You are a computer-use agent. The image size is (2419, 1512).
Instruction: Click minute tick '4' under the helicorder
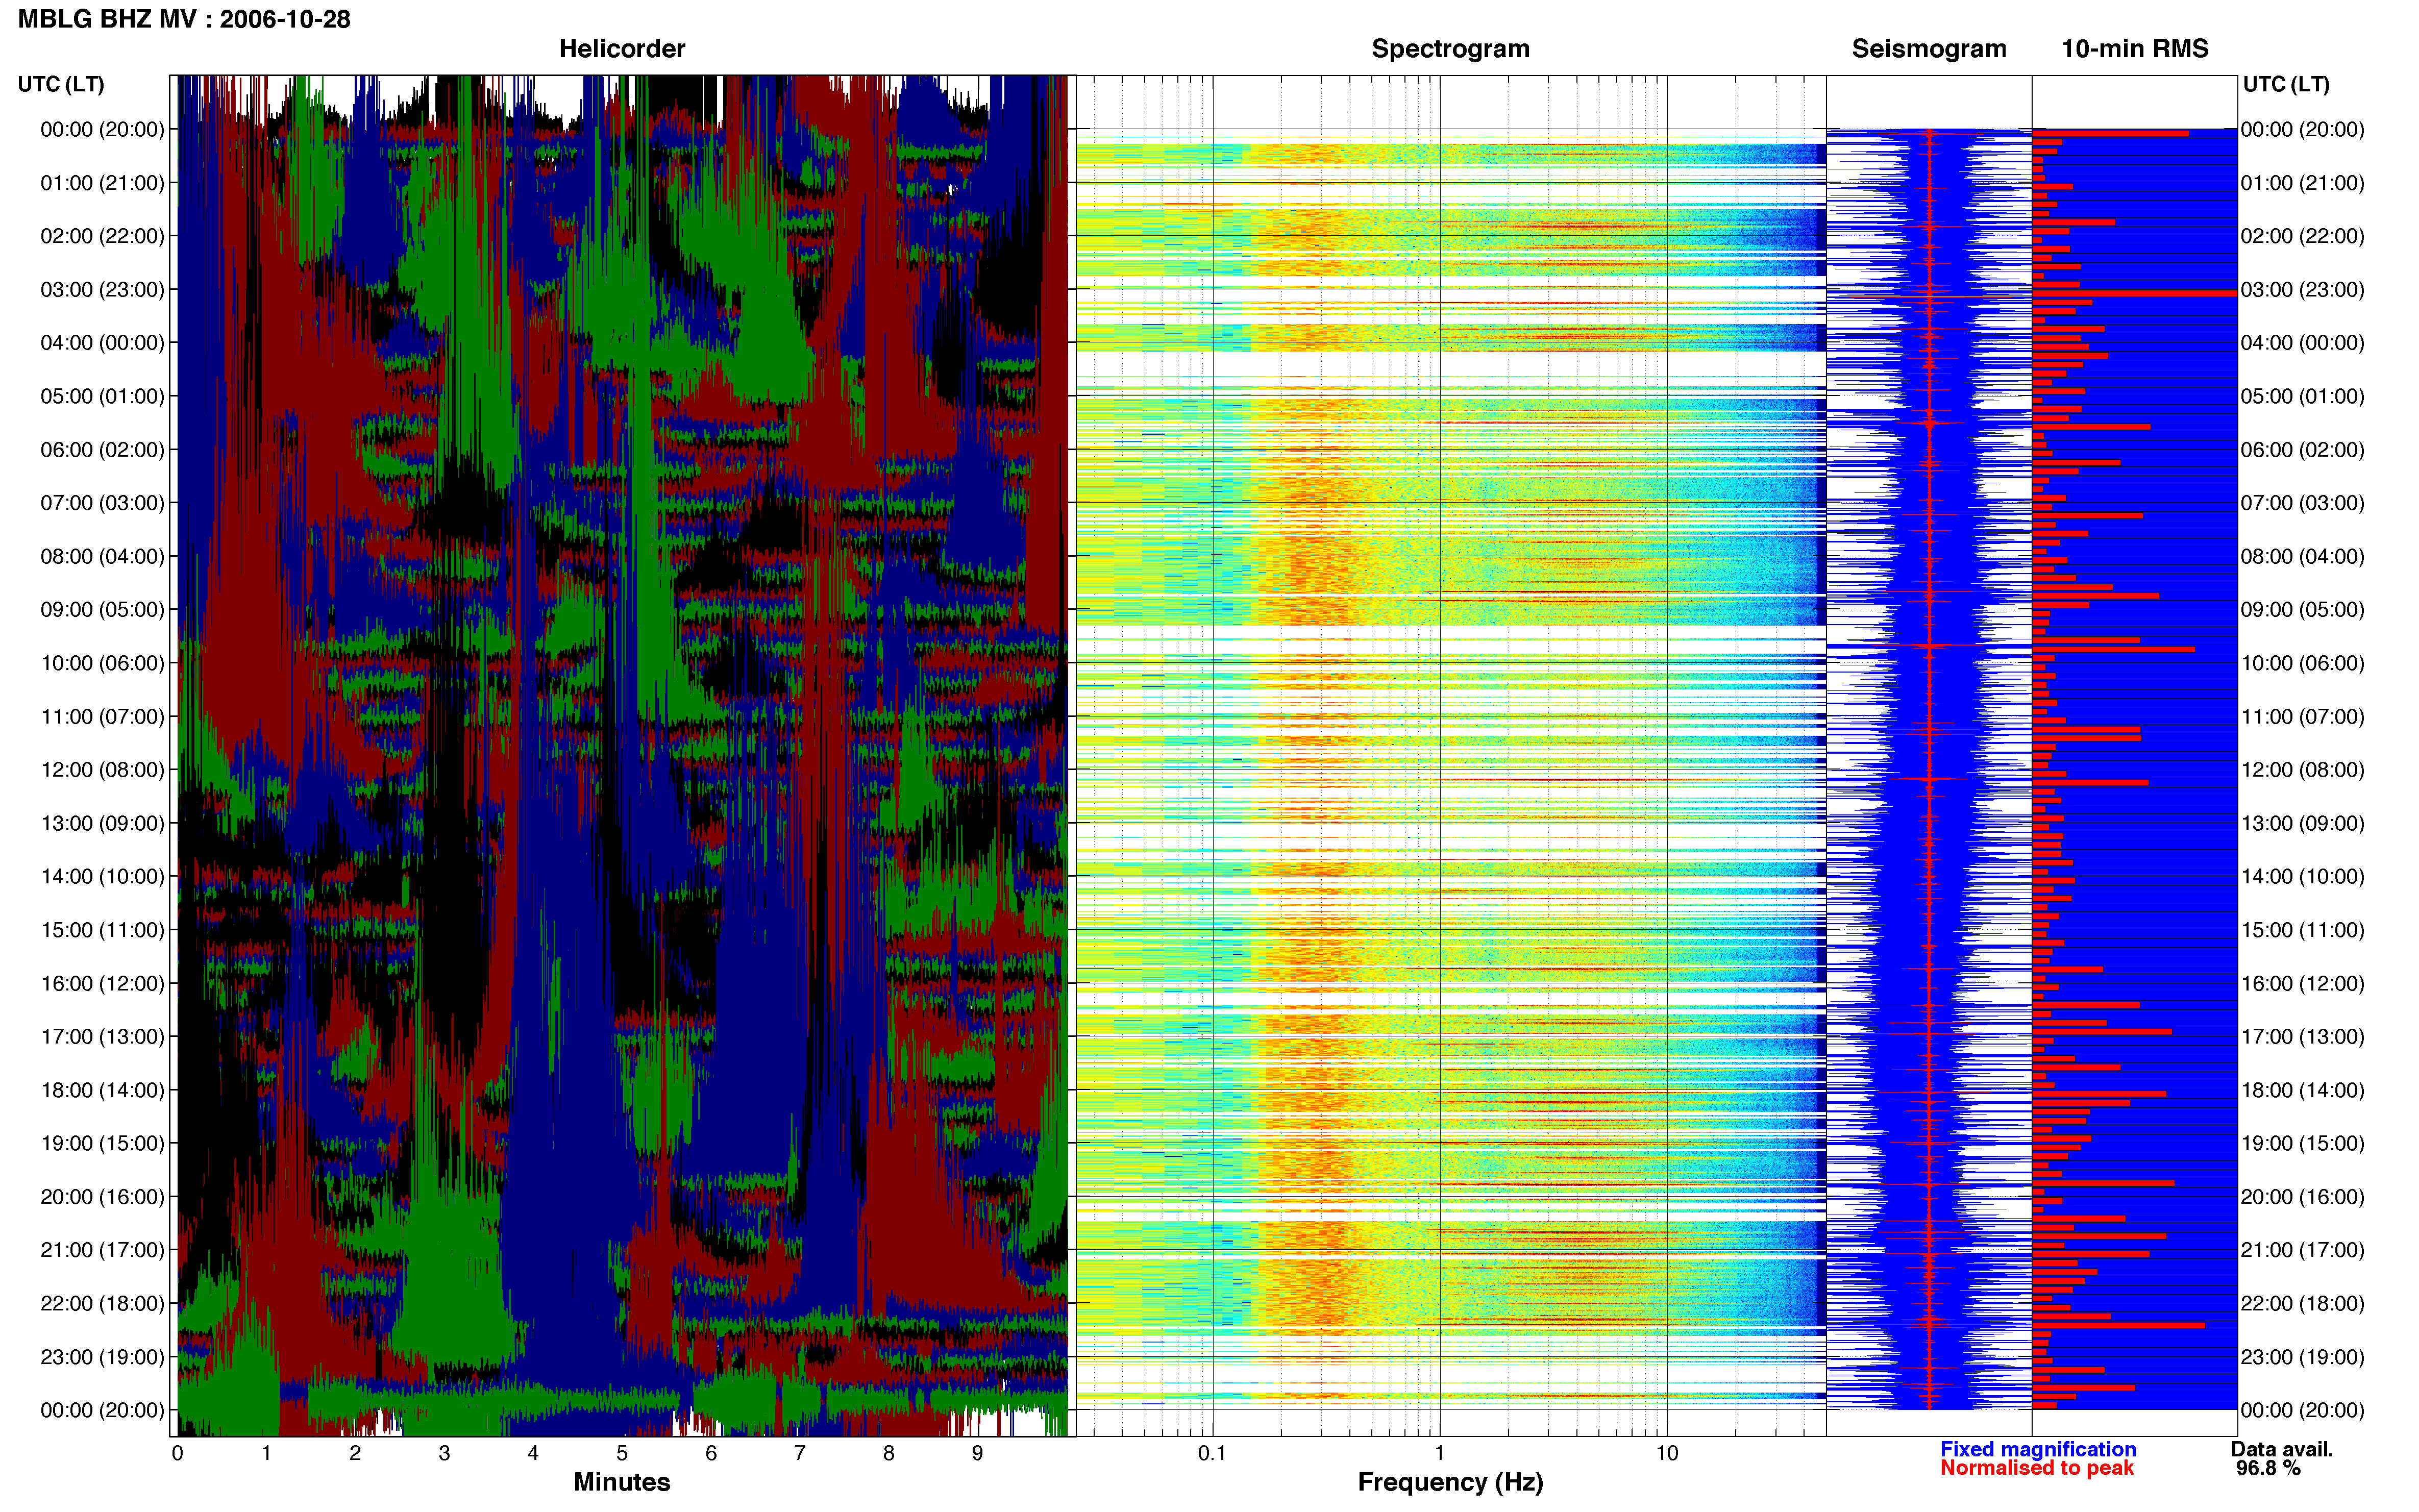coord(533,1453)
